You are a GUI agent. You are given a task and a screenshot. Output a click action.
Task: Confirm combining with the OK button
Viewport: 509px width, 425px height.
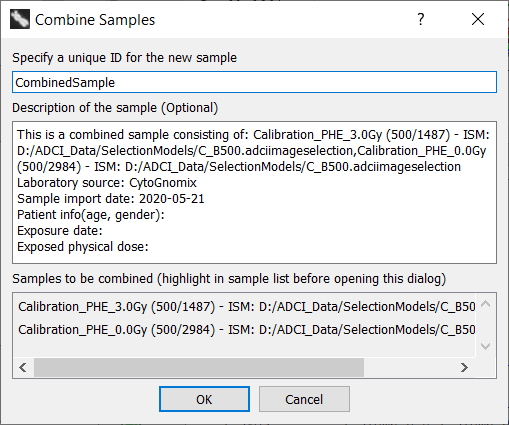coord(204,399)
